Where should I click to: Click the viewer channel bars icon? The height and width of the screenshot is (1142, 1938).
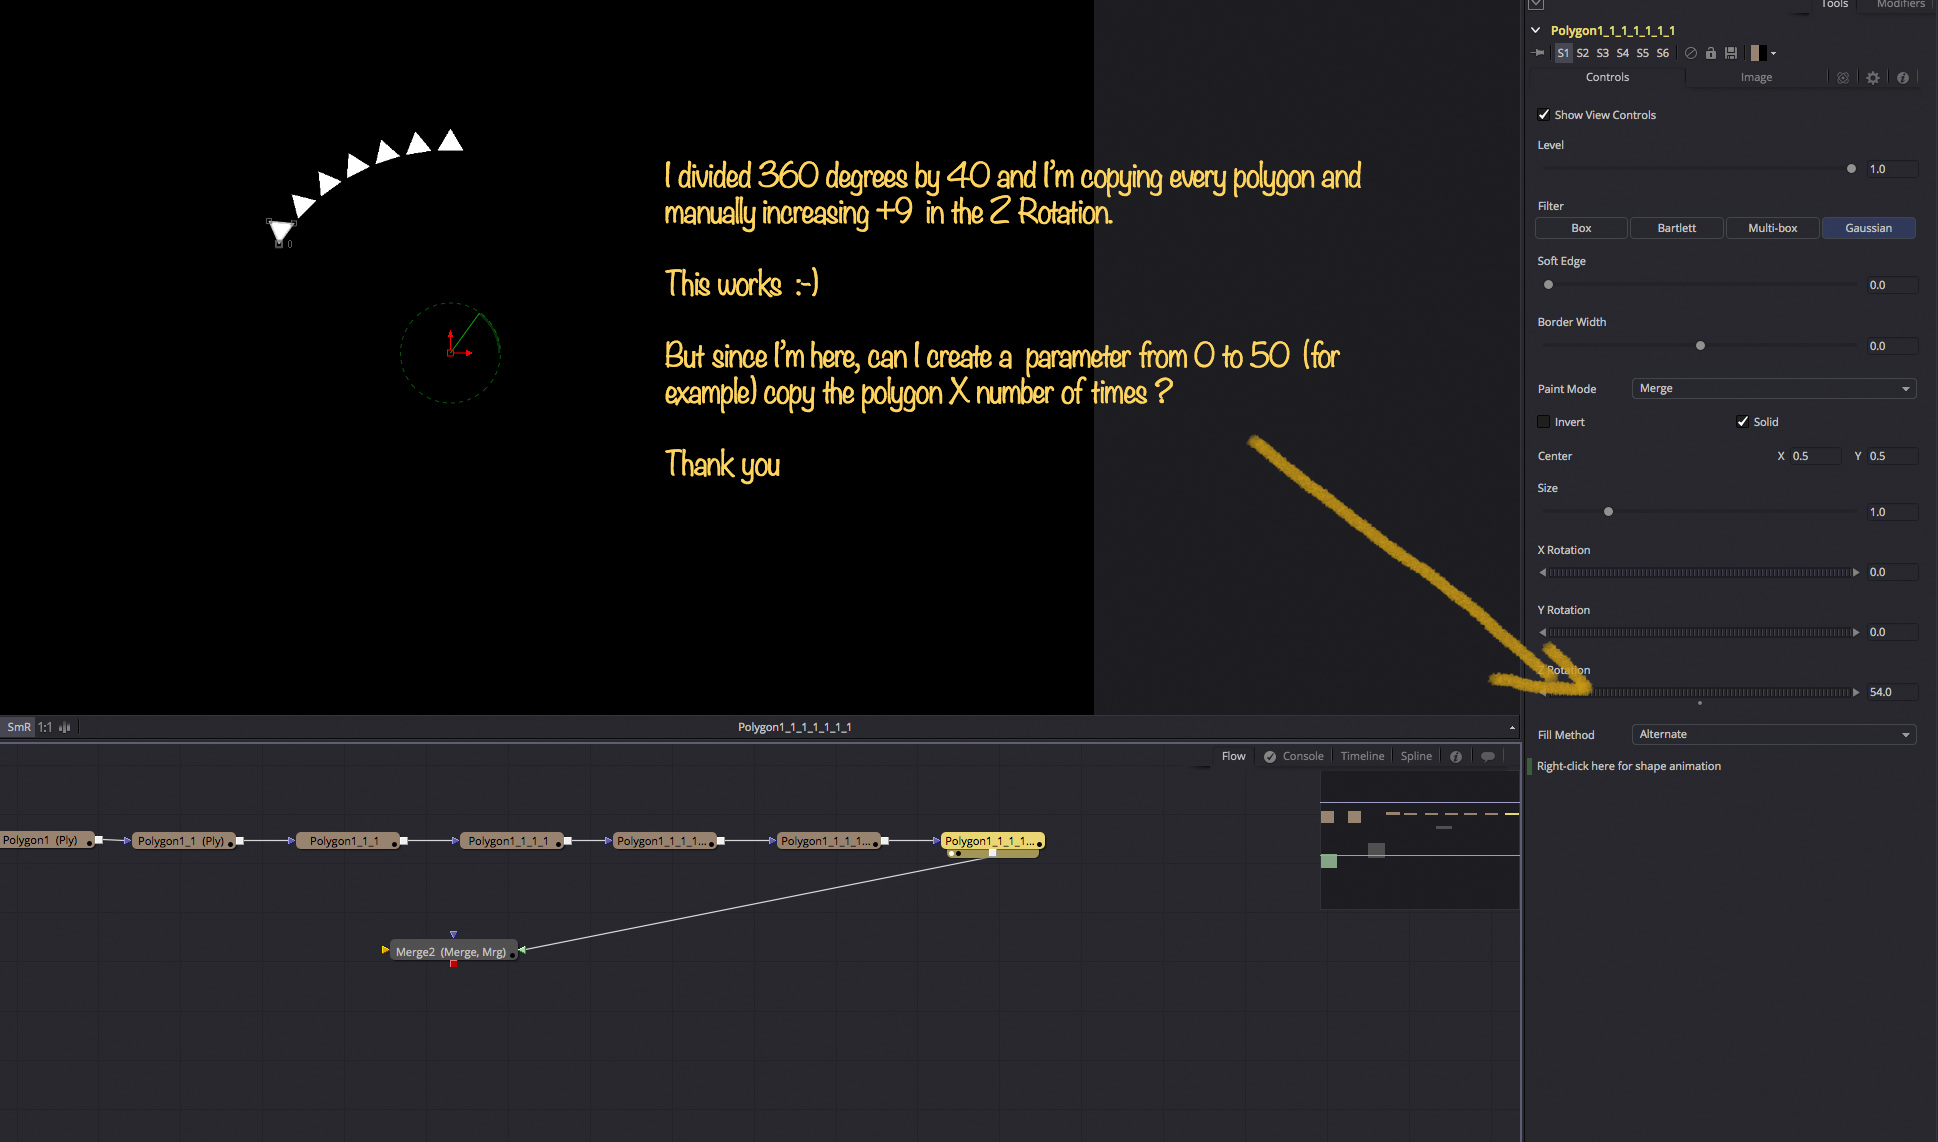click(x=65, y=727)
